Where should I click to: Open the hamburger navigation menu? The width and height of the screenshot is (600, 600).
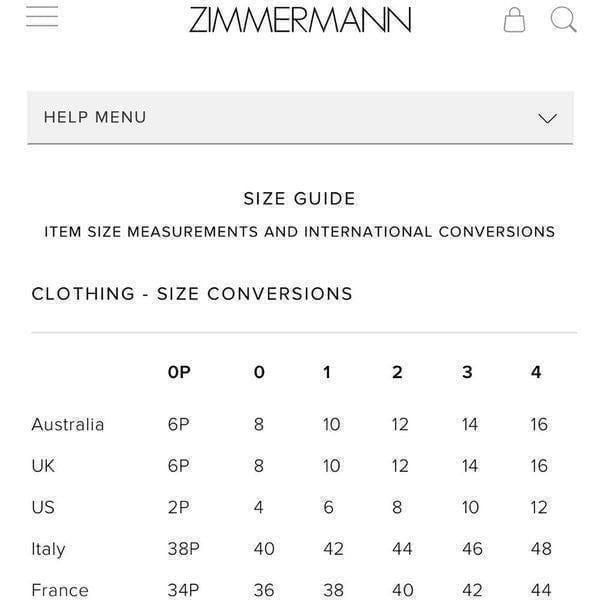(x=42, y=16)
